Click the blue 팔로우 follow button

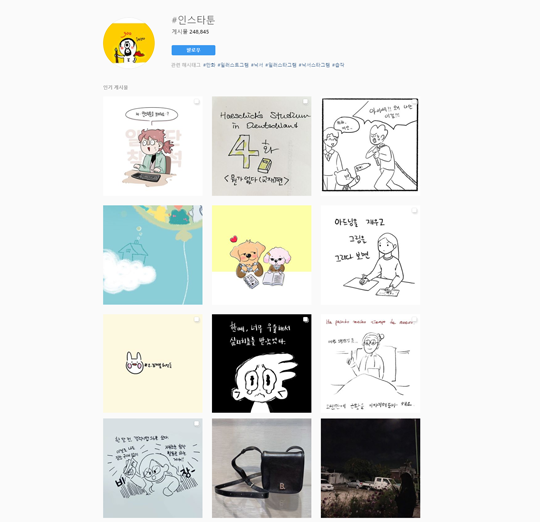[x=193, y=50]
